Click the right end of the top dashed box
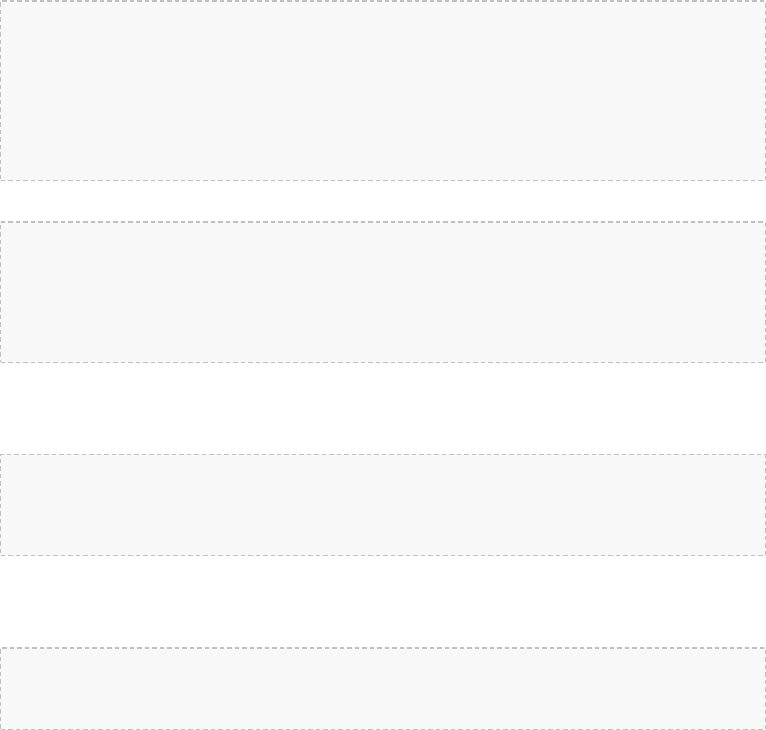The image size is (766, 730). [x=746, y=90]
